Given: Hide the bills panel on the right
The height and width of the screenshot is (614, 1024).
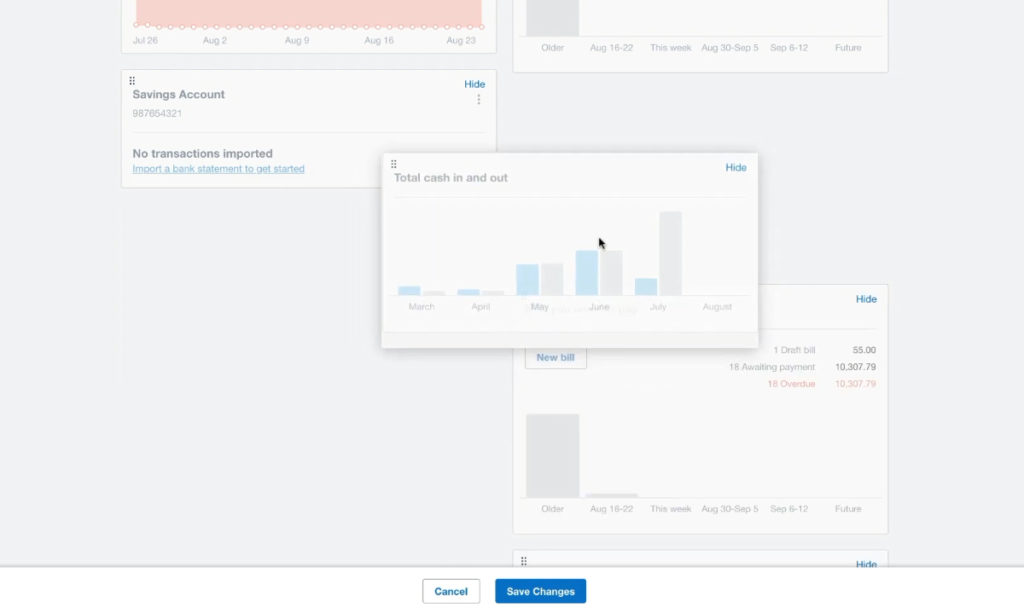Looking at the screenshot, I should tap(866, 298).
